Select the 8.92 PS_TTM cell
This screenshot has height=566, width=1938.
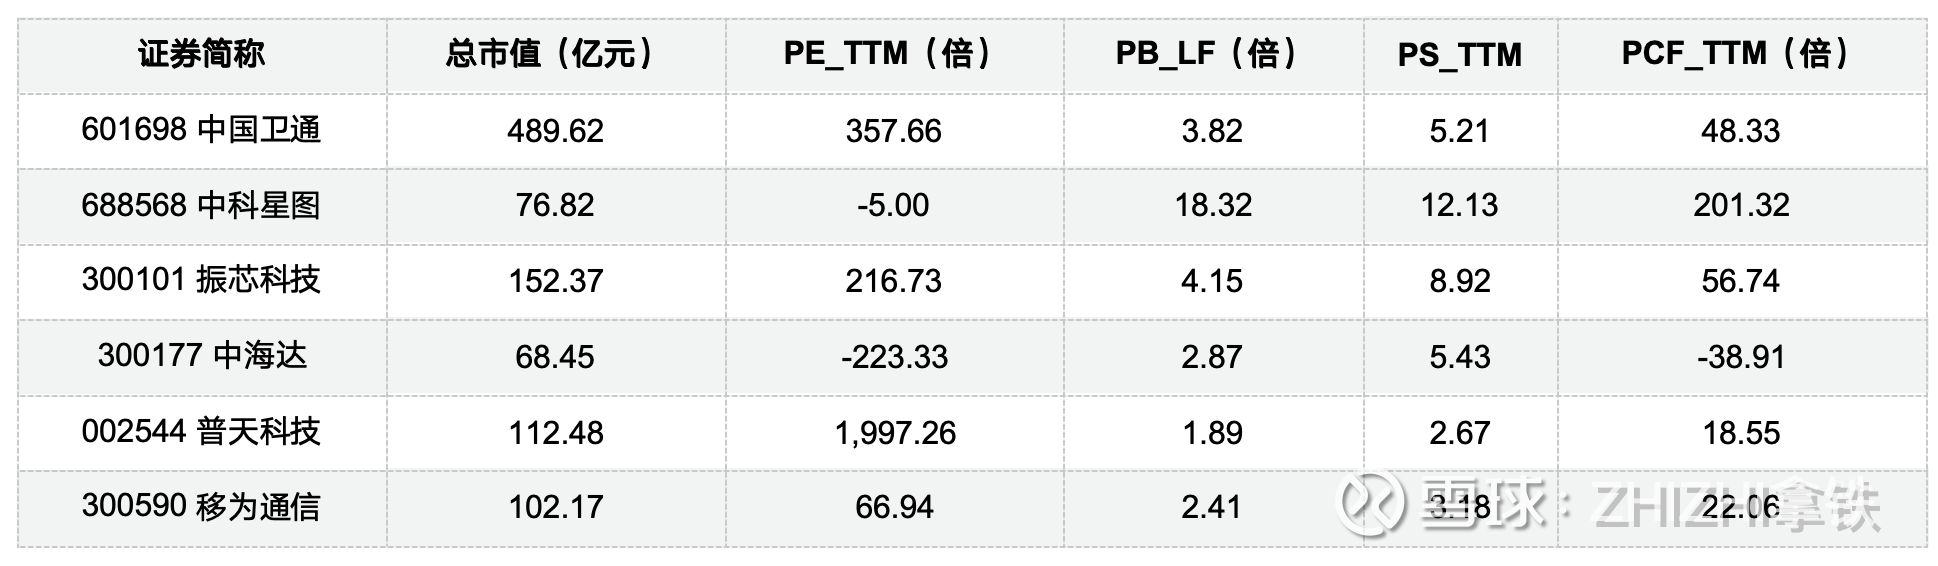(x=1459, y=281)
